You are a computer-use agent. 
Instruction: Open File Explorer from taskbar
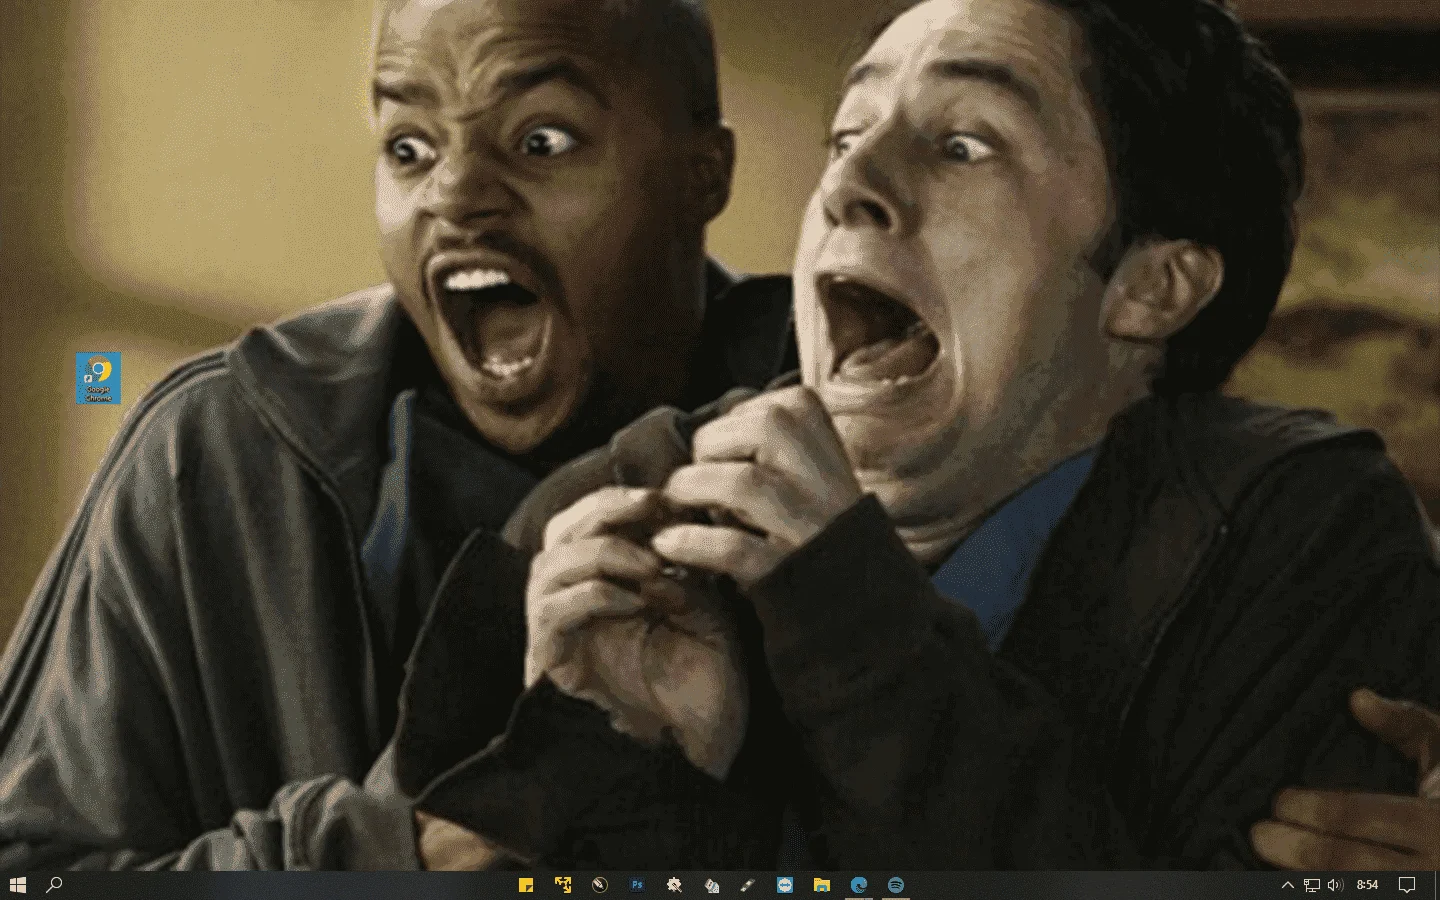pyautogui.click(x=822, y=885)
